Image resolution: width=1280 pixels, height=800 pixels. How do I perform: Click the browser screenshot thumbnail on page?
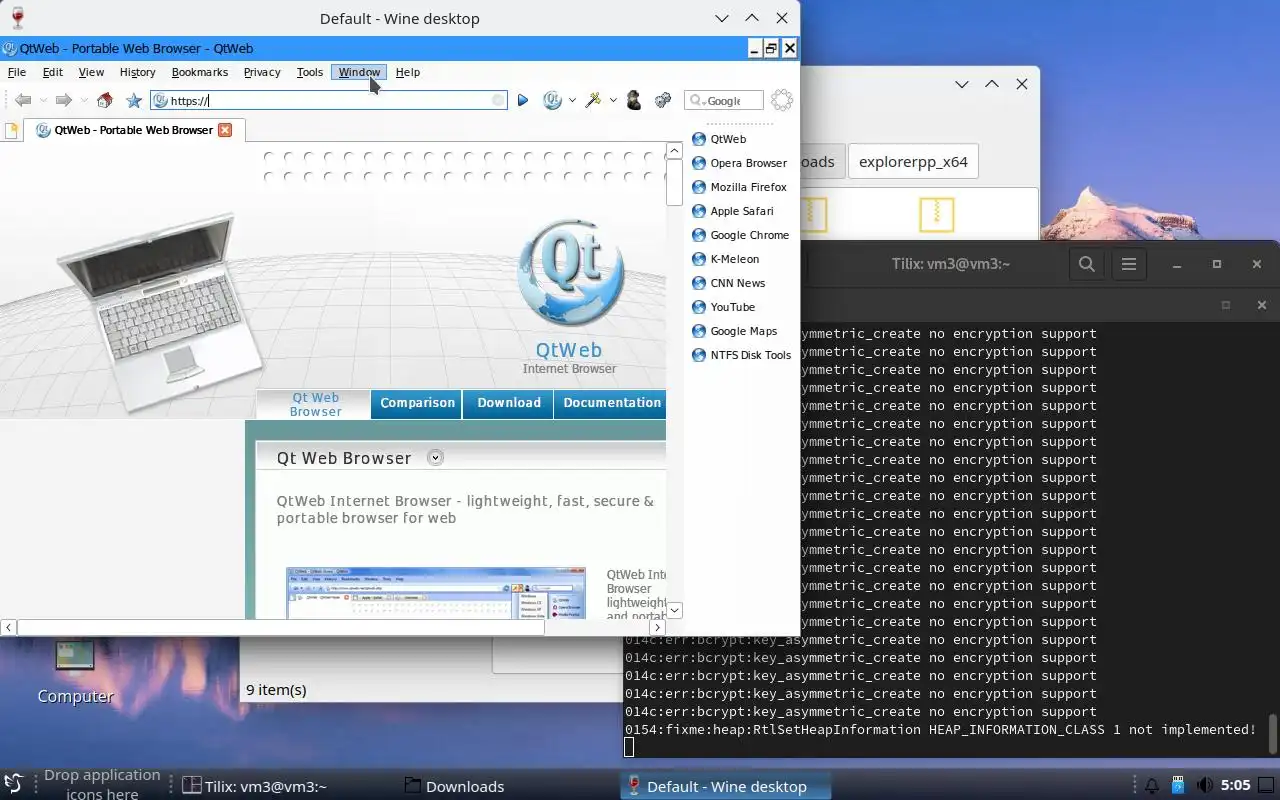tap(436, 593)
